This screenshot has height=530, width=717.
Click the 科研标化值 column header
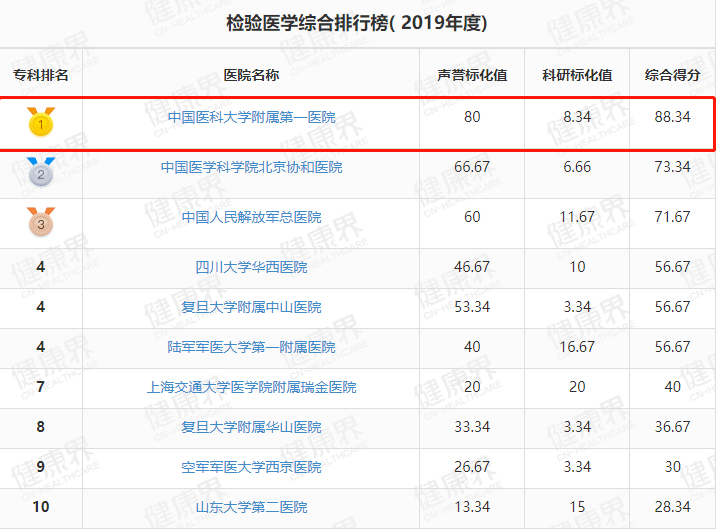click(577, 75)
